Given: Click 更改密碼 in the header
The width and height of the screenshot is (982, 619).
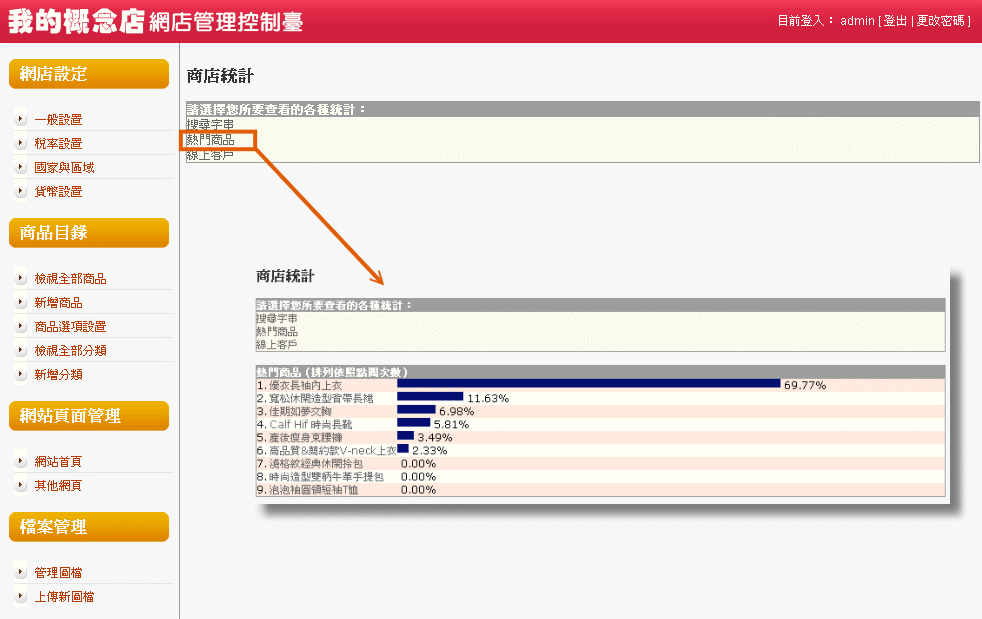Looking at the screenshot, I should coord(940,21).
